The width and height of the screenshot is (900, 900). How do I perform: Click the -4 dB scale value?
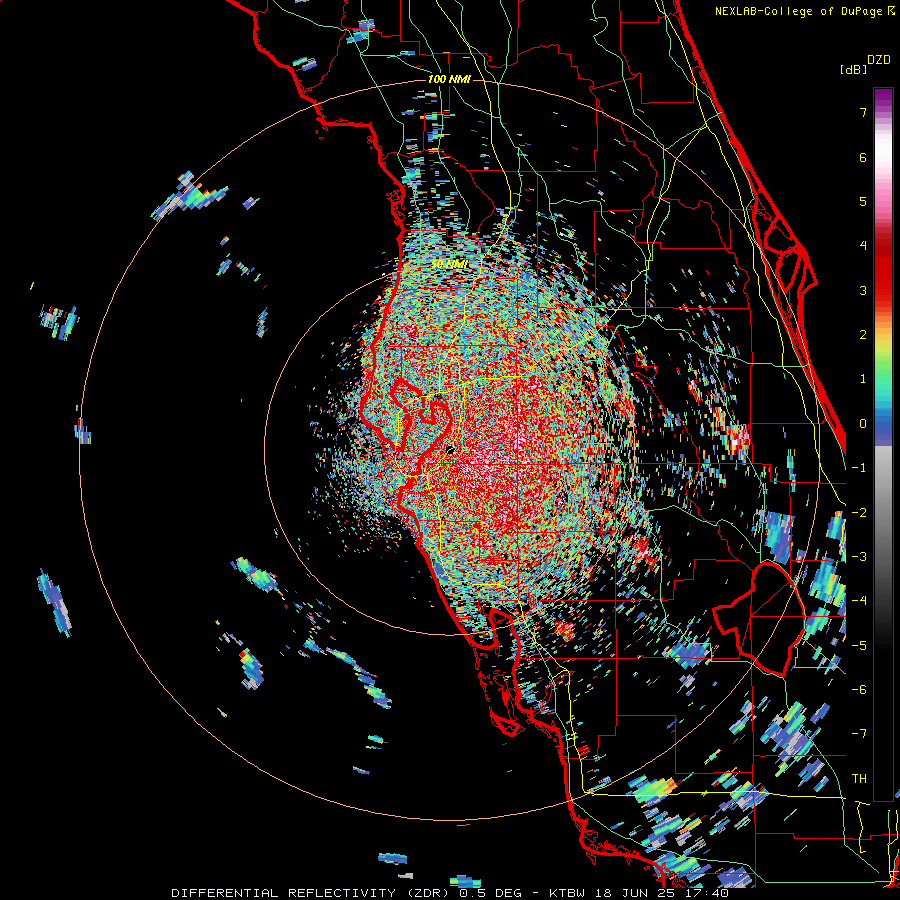tap(859, 601)
